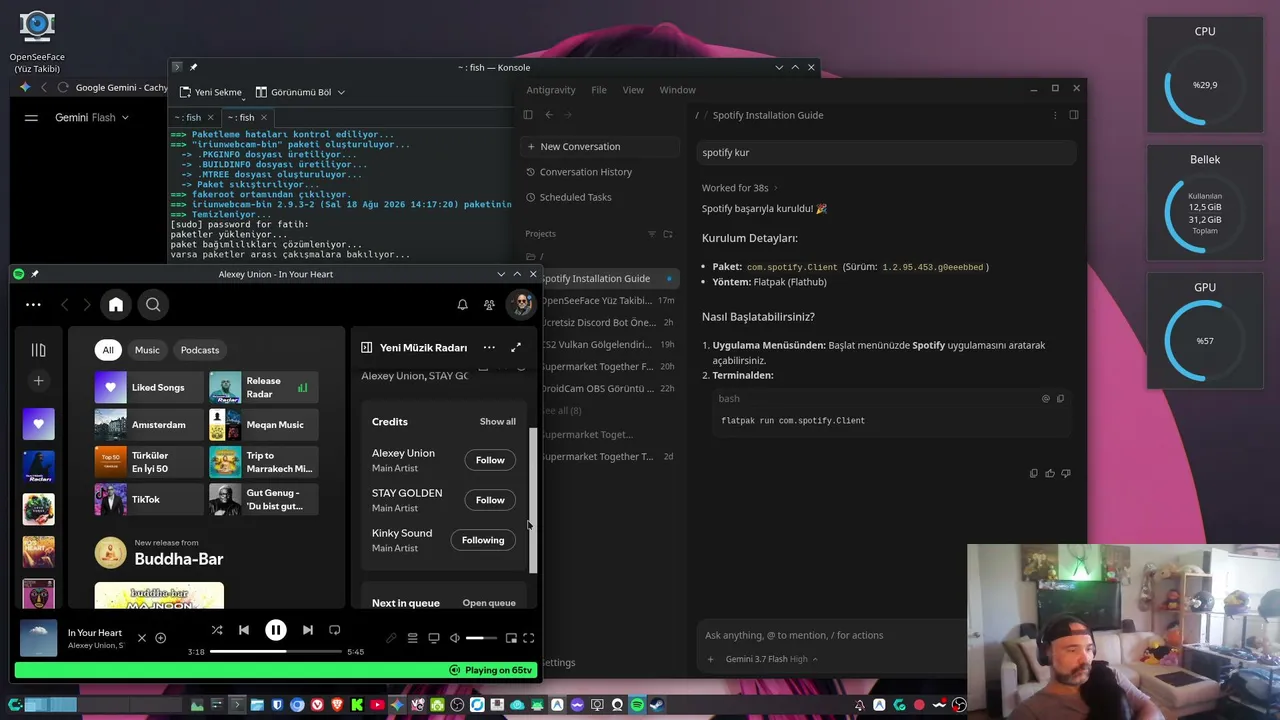1280x720 pixels.
Task: Thumbs up the Antigravity response
Action: coord(1050,473)
